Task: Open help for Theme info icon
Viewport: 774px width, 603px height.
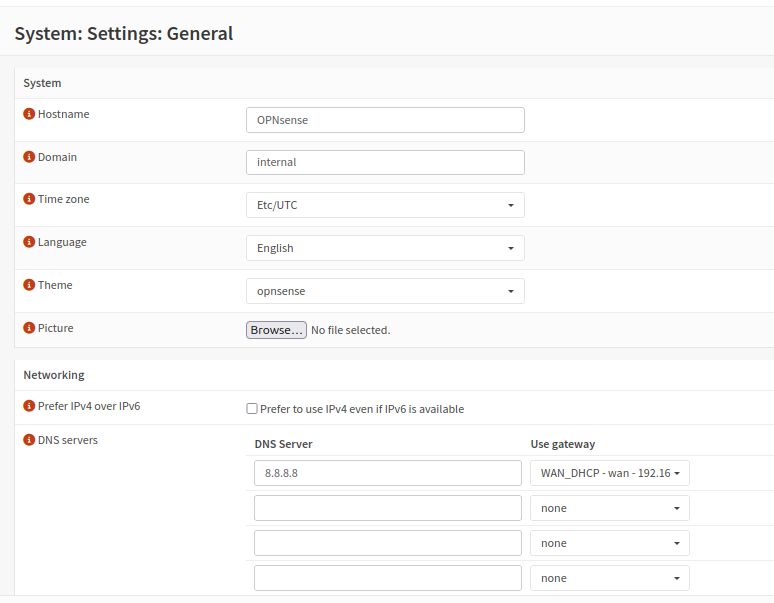Action: (29, 285)
